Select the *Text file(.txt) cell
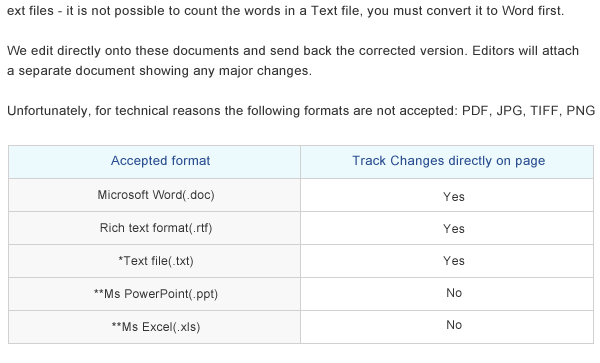Viewport: 600px width, 363px height. pyautogui.click(x=154, y=261)
